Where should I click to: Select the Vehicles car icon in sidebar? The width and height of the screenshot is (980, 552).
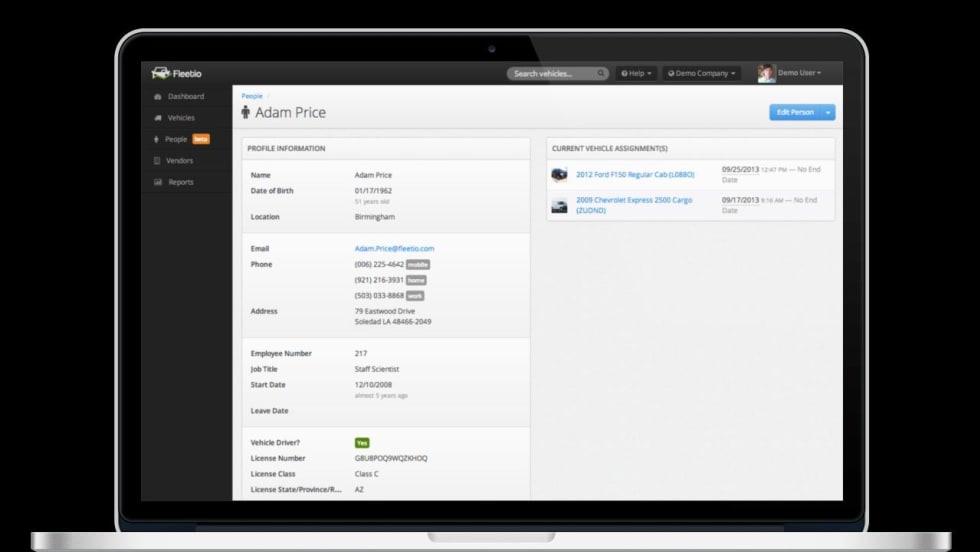158,118
